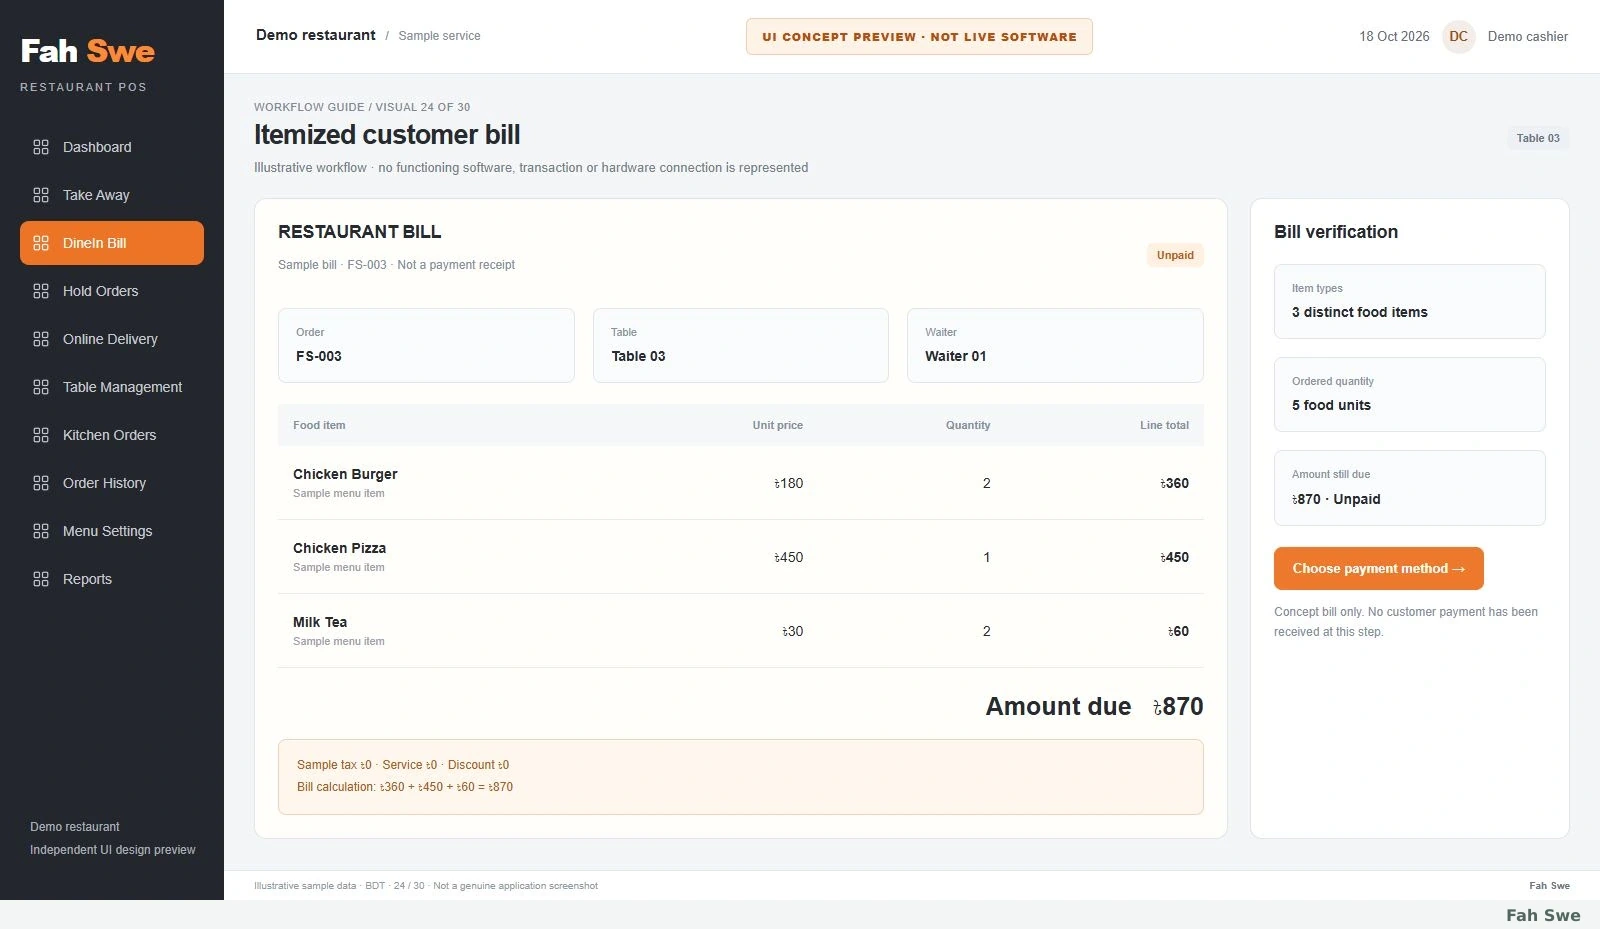Select the Table 03 info card
Screen dimensions: 1600x929
click(741, 345)
